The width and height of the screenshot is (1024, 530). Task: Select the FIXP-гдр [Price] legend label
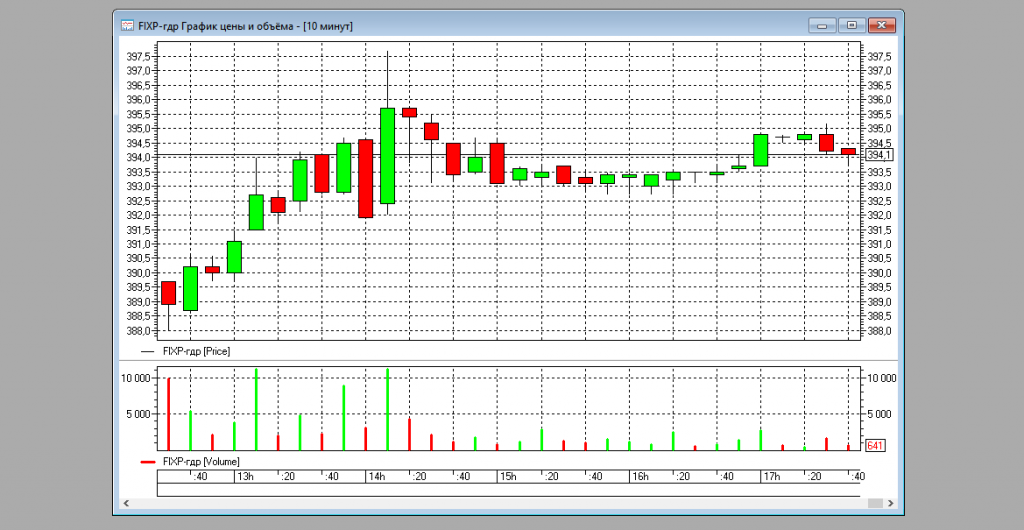(196, 352)
